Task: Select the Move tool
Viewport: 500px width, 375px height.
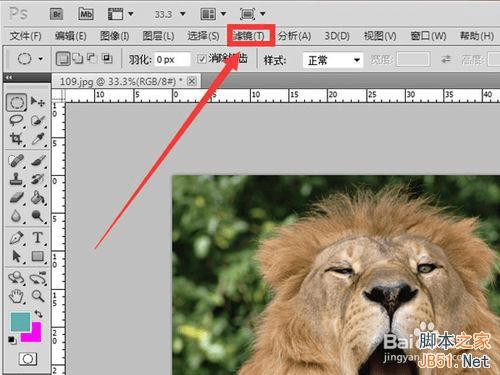Action: [38, 101]
